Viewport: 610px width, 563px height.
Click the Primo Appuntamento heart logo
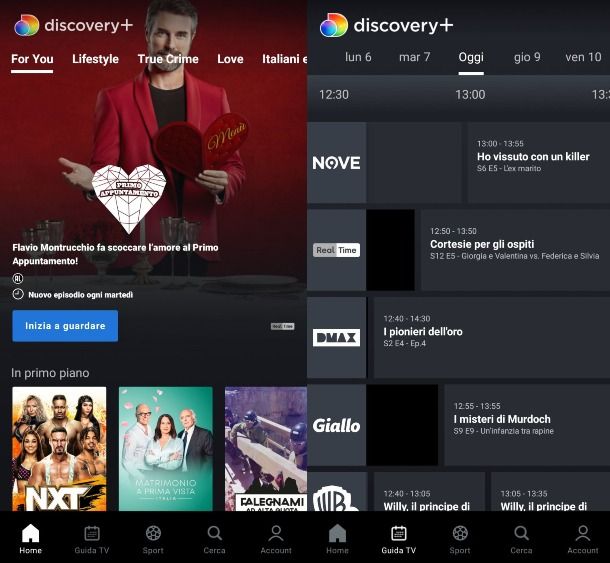click(129, 198)
